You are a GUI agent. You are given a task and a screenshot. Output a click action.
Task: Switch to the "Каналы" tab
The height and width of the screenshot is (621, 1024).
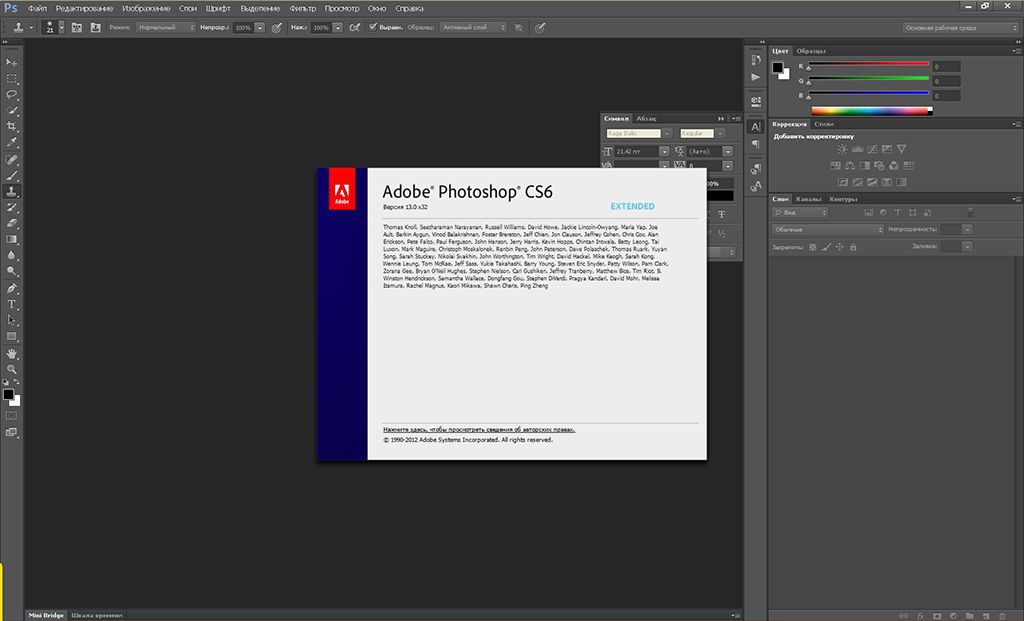tap(808, 199)
